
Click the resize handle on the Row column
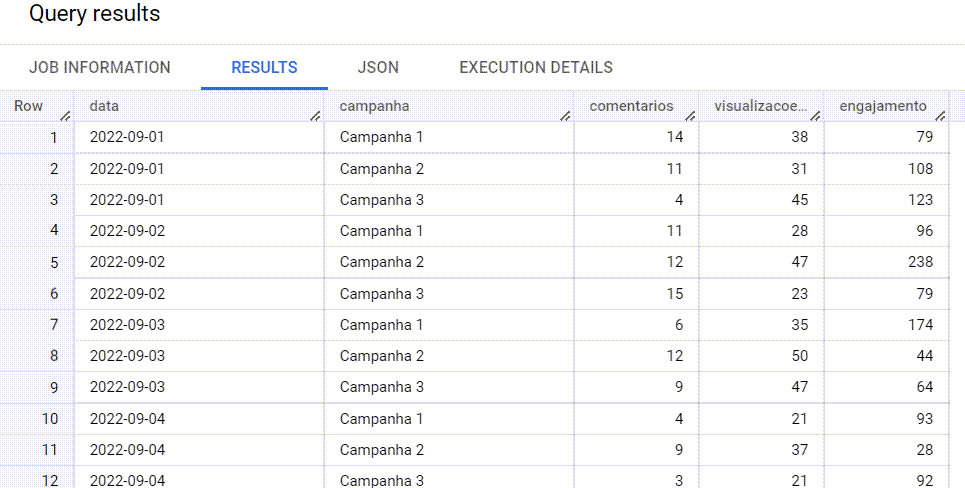click(66, 116)
